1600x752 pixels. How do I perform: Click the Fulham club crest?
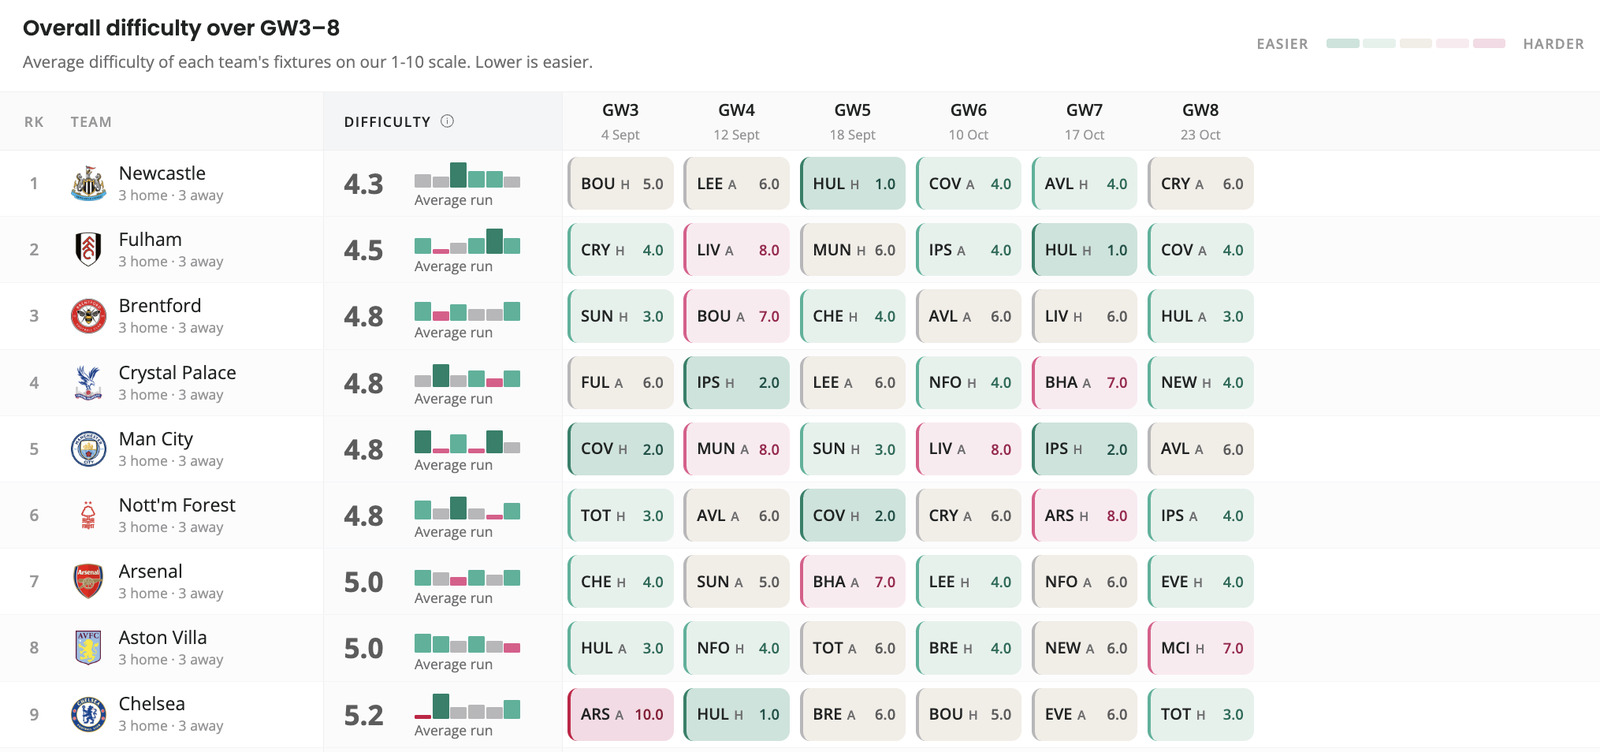click(89, 249)
